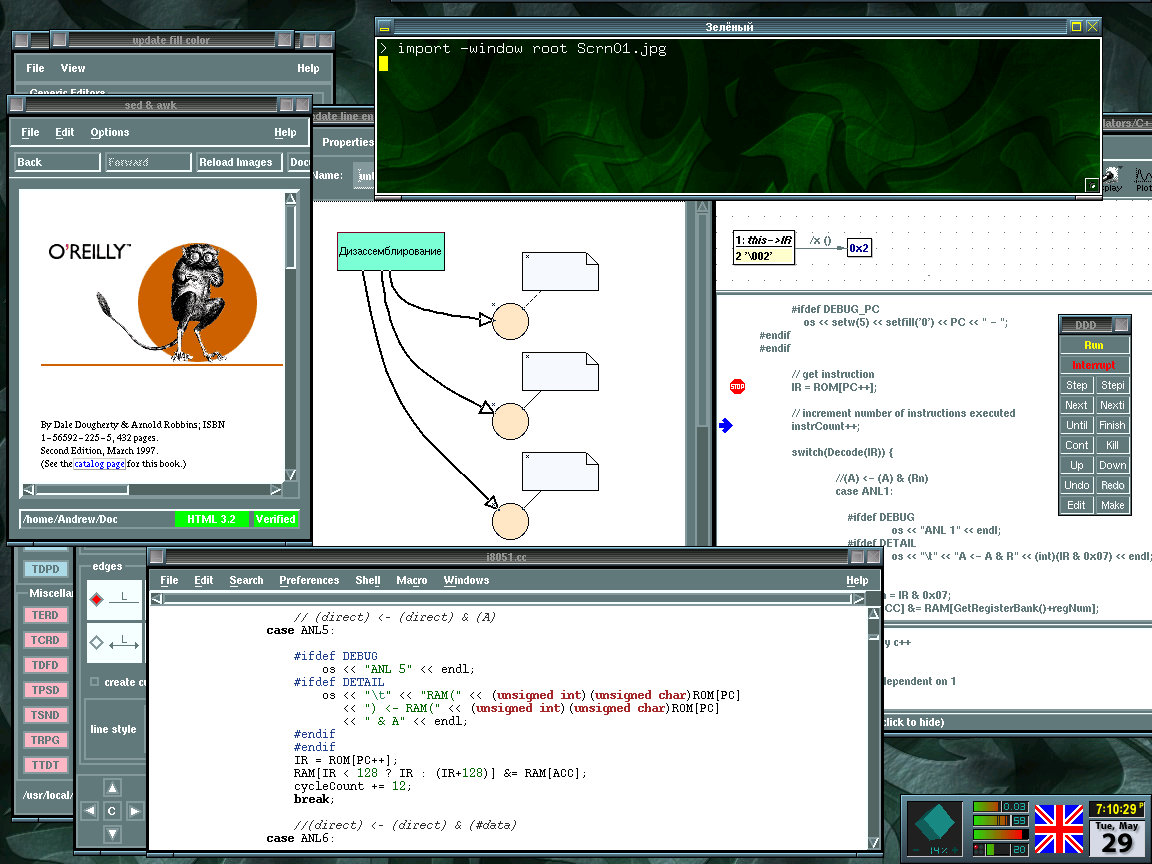The height and width of the screenshot is (864, 1152).
Task: Follow the catalog page hyperlink
Action: tap(100, 464)
